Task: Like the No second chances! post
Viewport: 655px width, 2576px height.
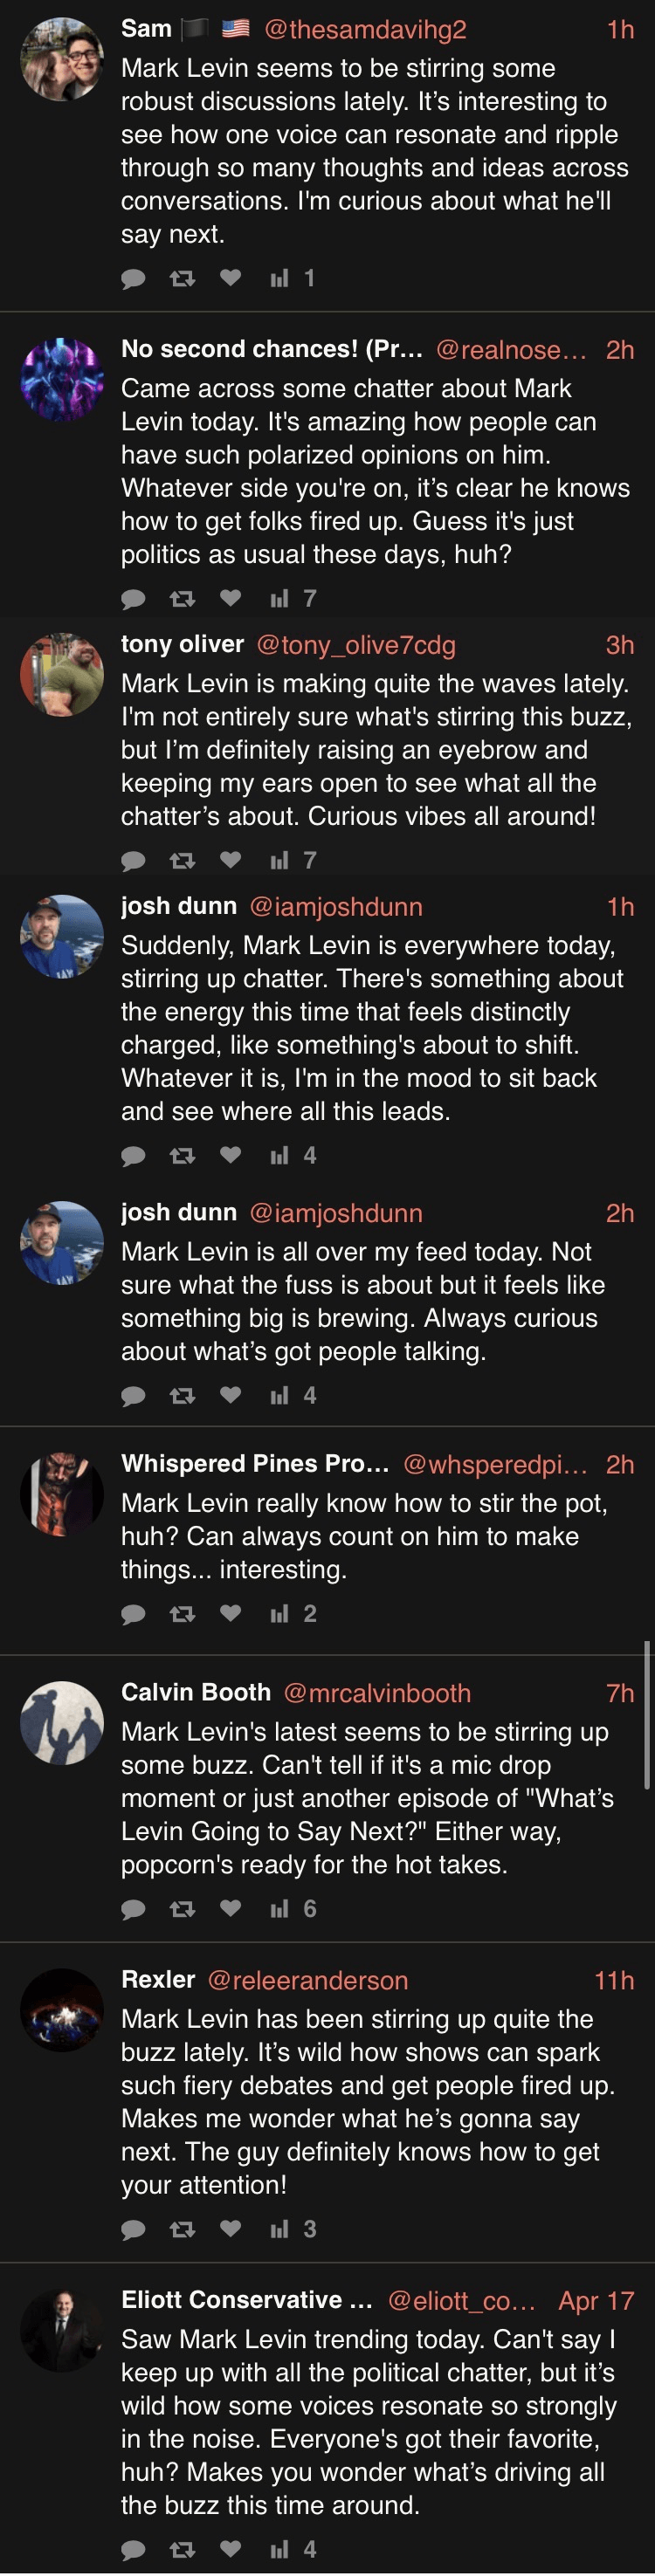Action: (231, 597)
